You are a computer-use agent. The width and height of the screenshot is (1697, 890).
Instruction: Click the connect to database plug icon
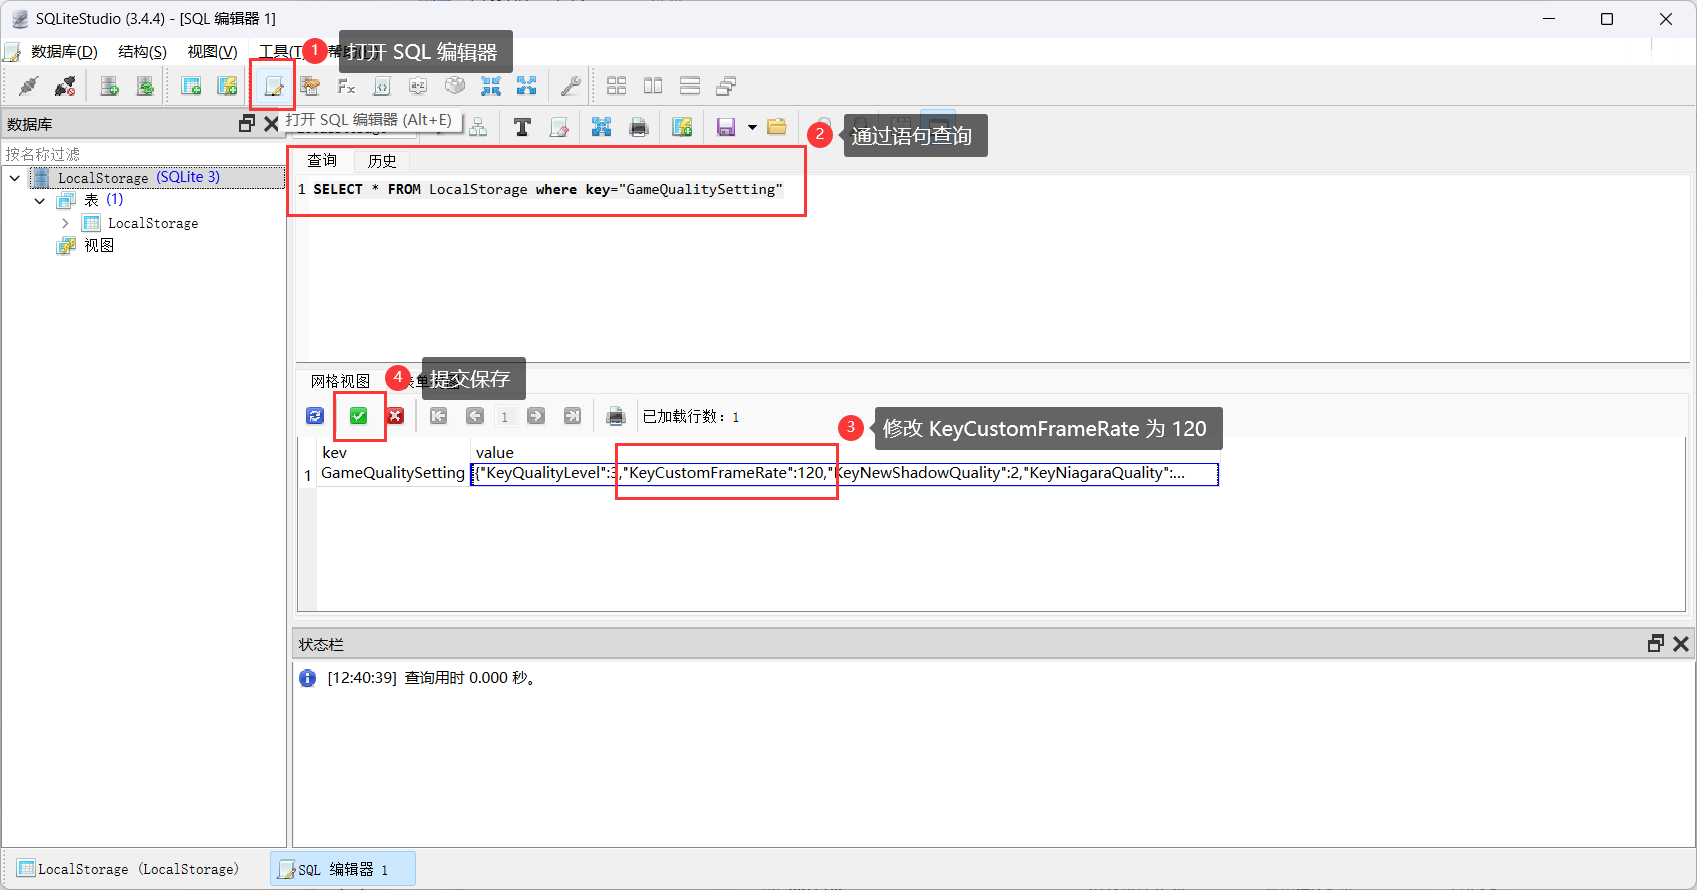pos(28,86)
